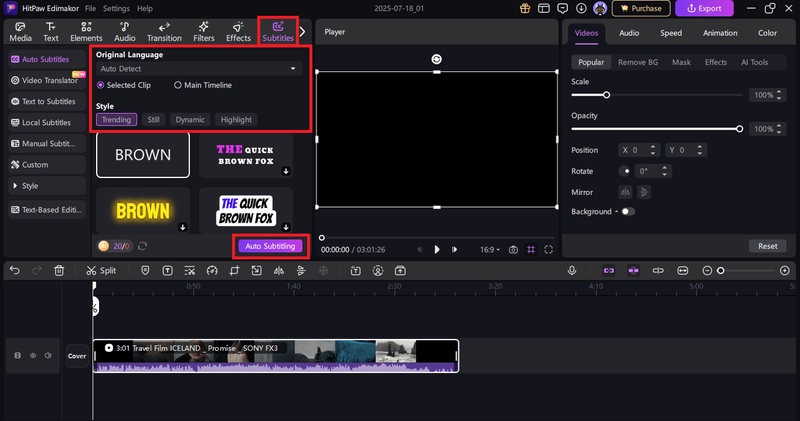Screen dimensions: 800x421
Task: Adjust the Rotate degree stepper
Action: [x=664, y=171]
